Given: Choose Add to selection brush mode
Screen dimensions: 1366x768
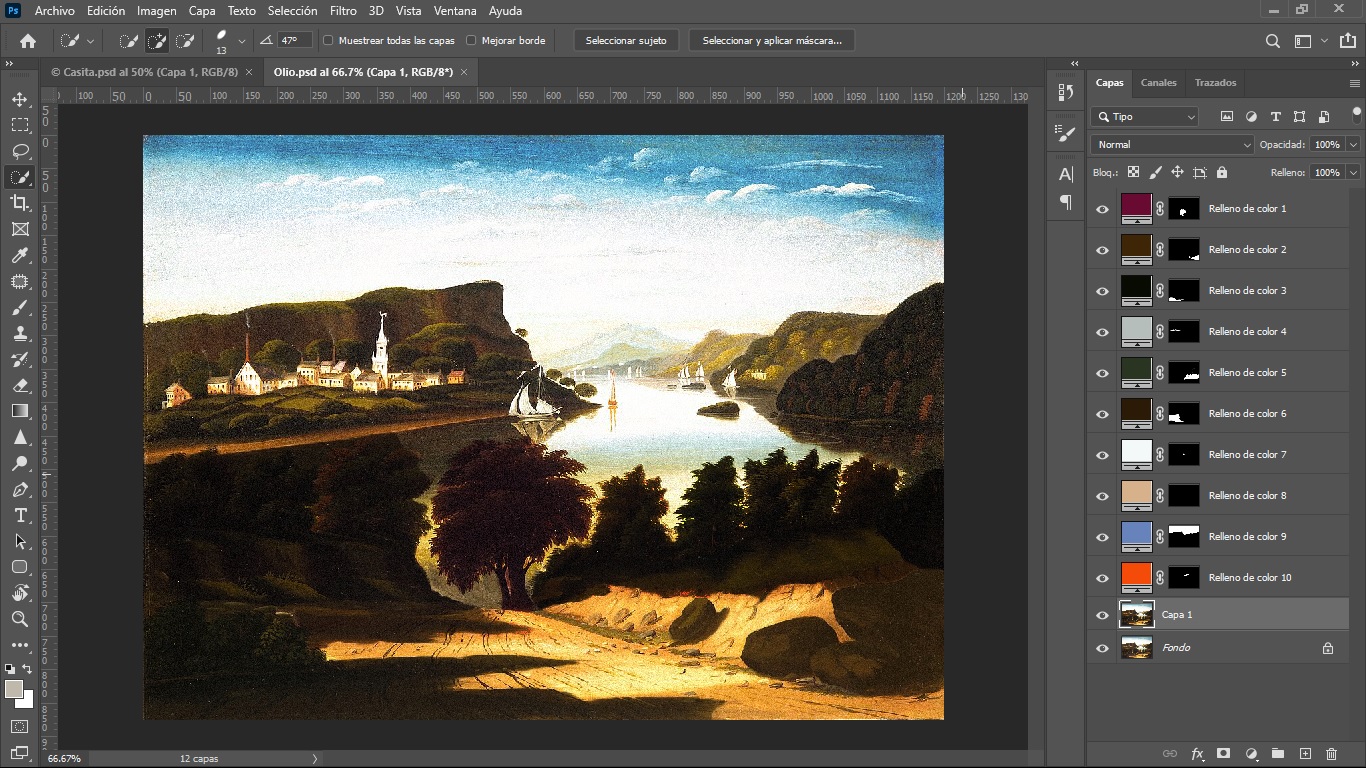Looking at the screenshot, I should 157,41.
